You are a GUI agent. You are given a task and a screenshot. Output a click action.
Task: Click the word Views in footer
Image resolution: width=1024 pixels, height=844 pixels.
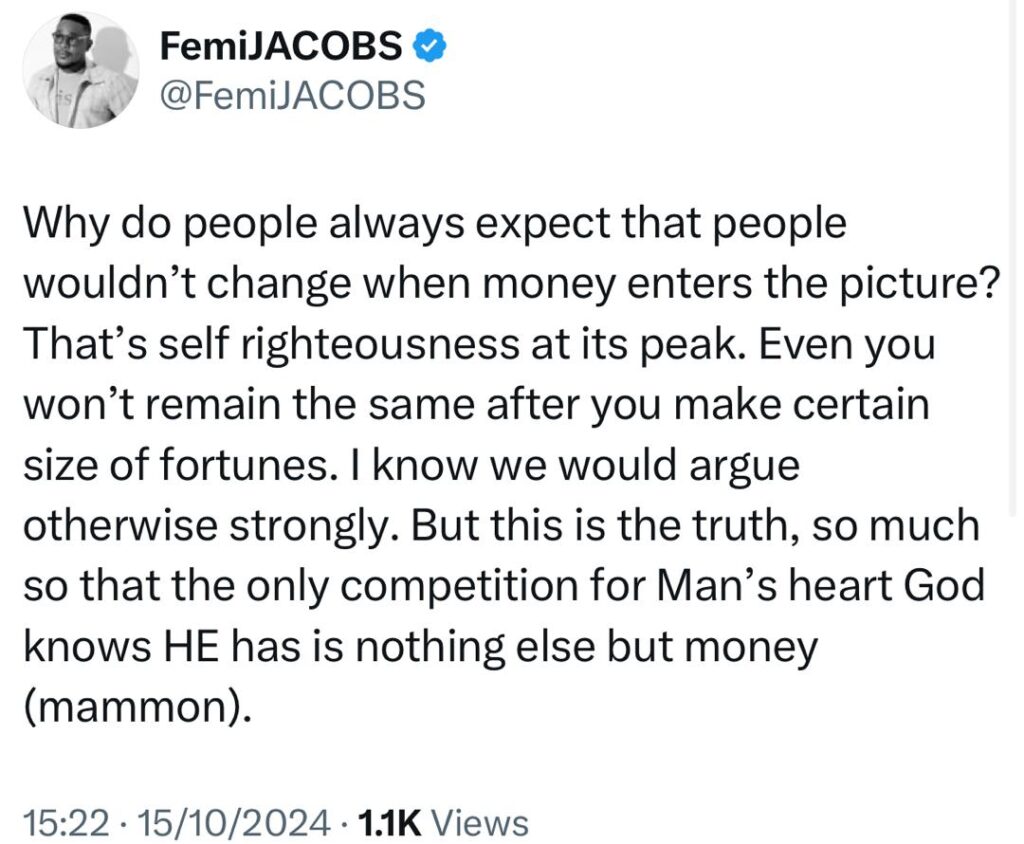click(x=480, y=822)
